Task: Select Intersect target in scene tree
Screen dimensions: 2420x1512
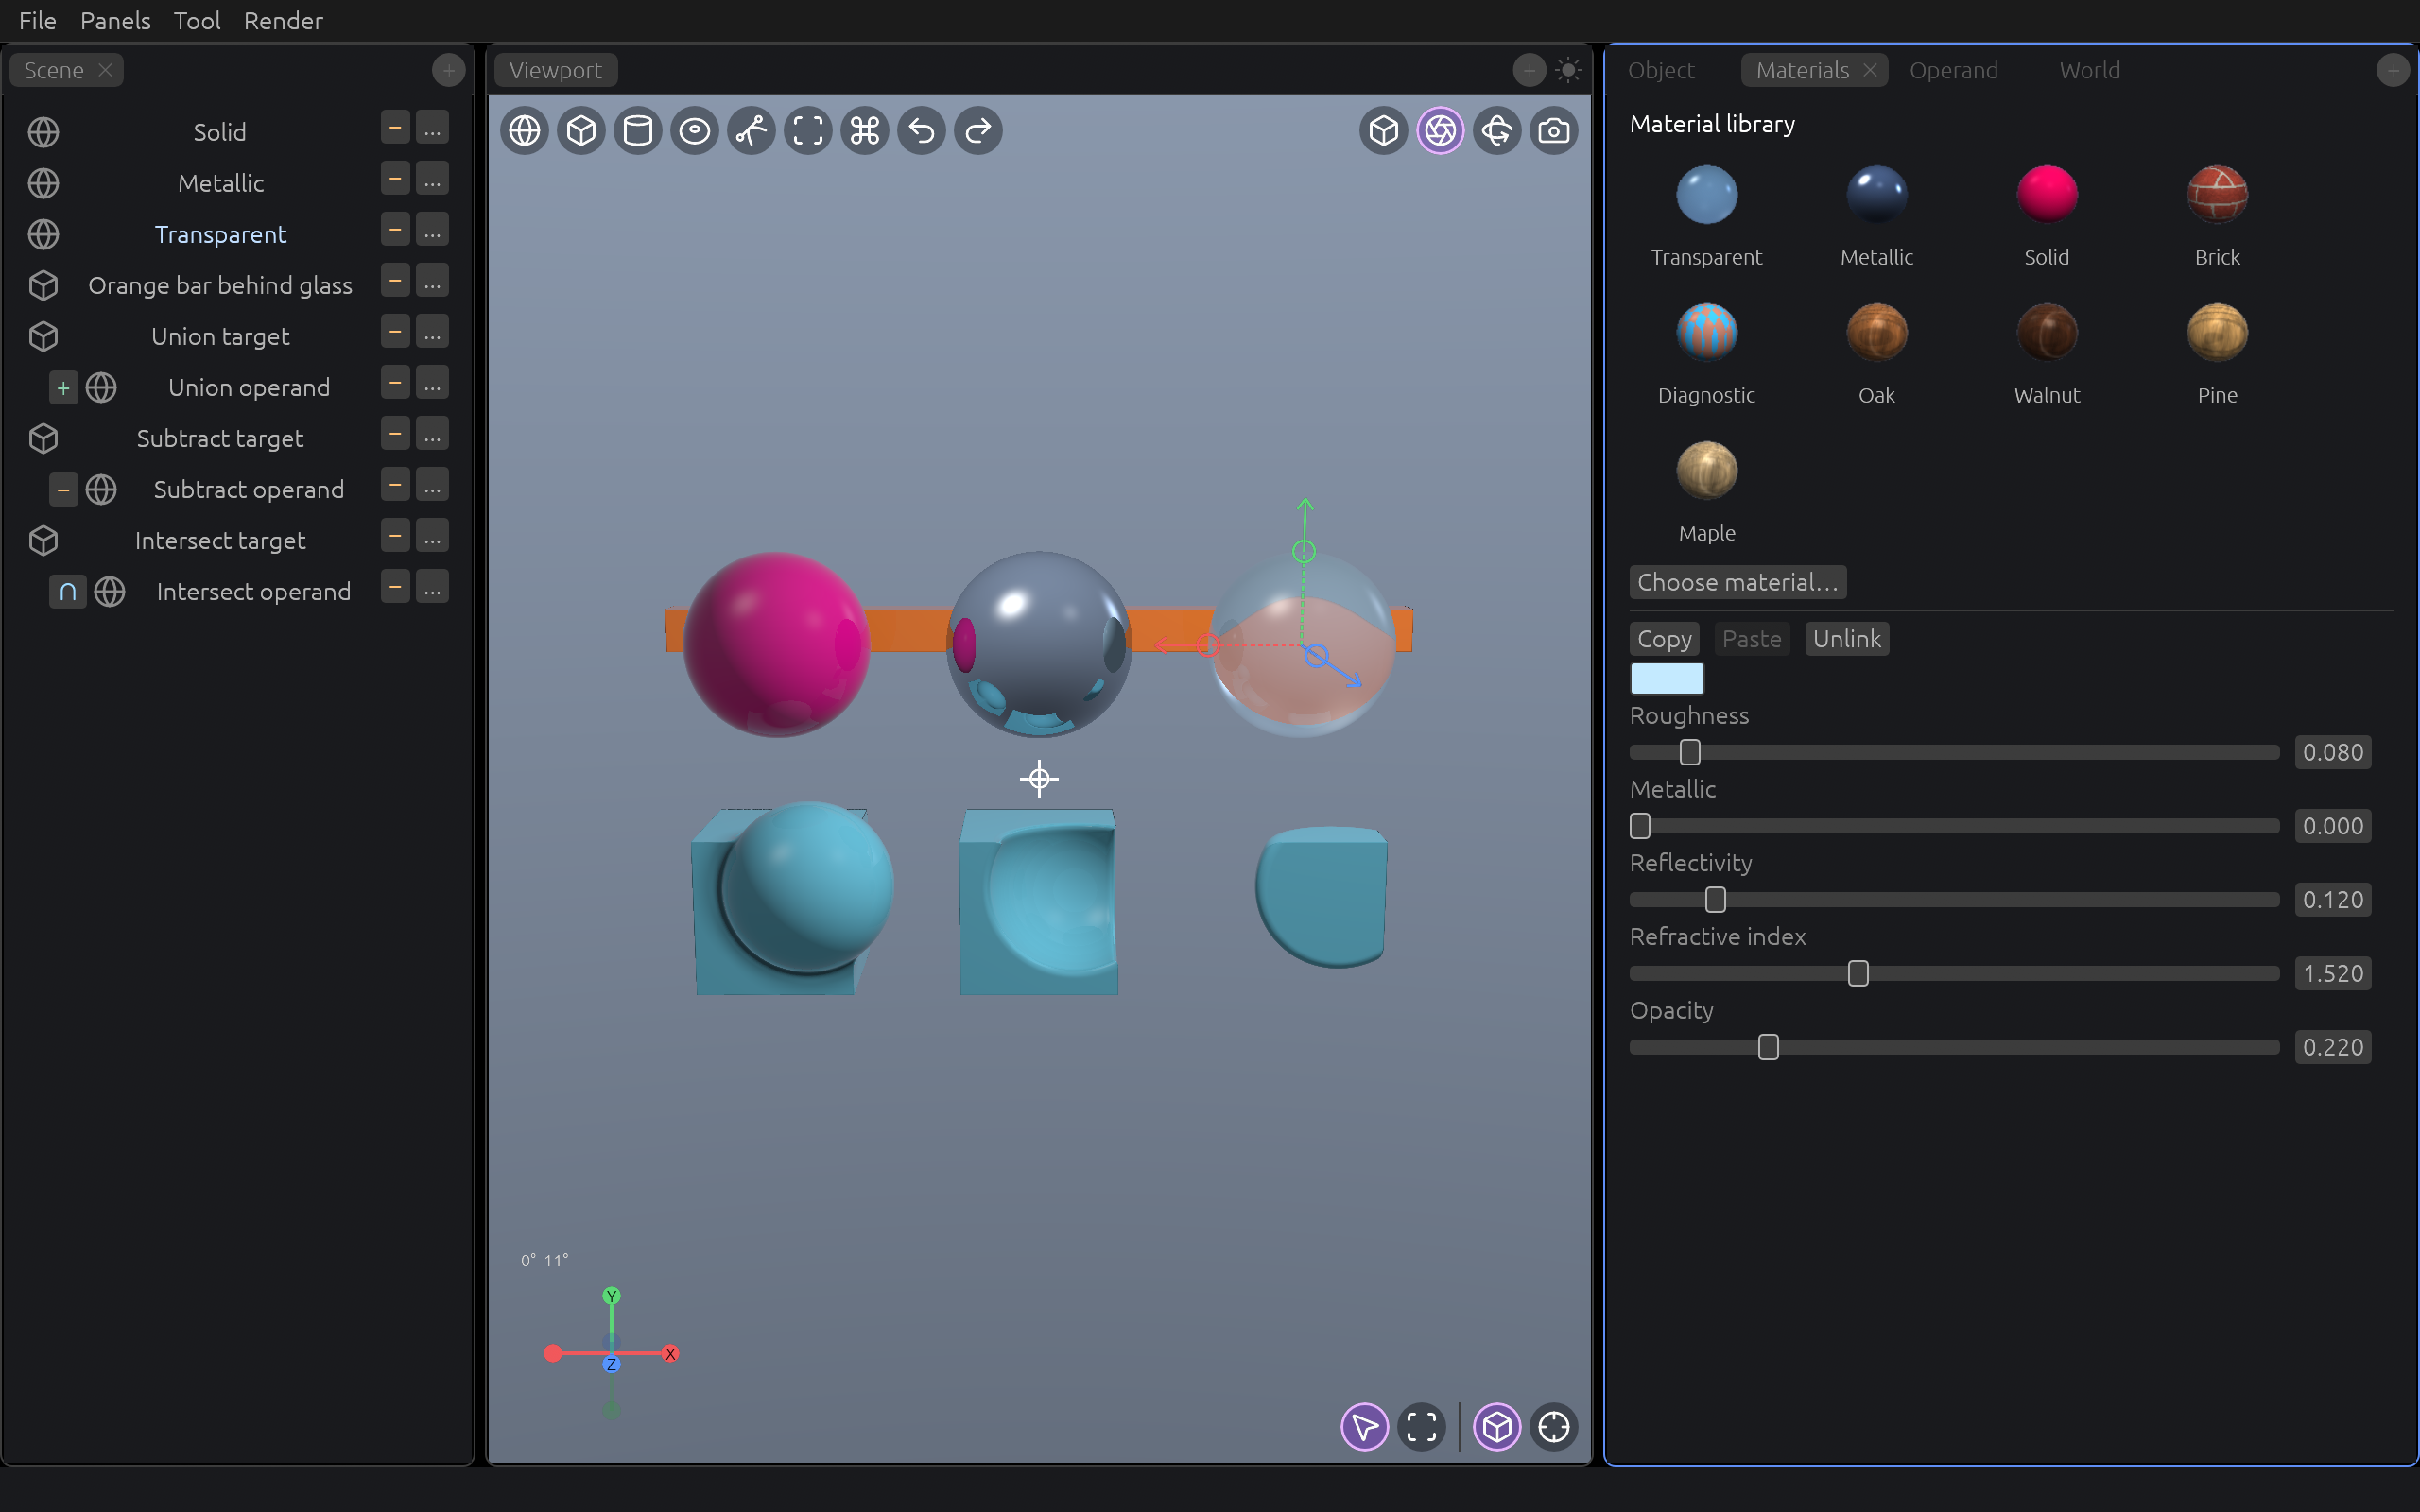Action: (x=220, y=541)
